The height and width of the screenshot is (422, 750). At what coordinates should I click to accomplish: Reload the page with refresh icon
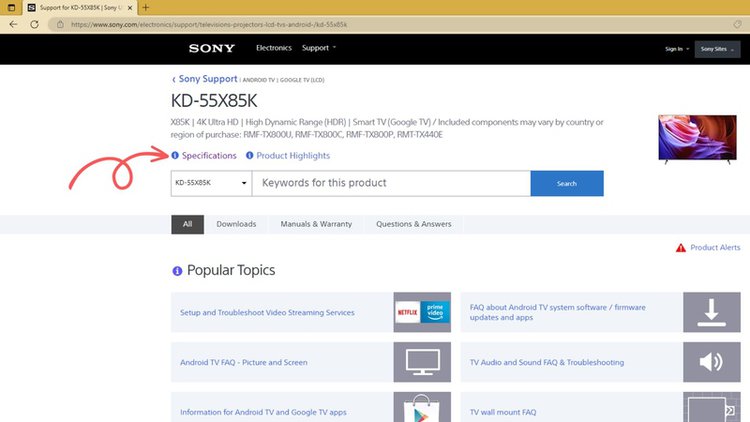(x=34, y=24)
